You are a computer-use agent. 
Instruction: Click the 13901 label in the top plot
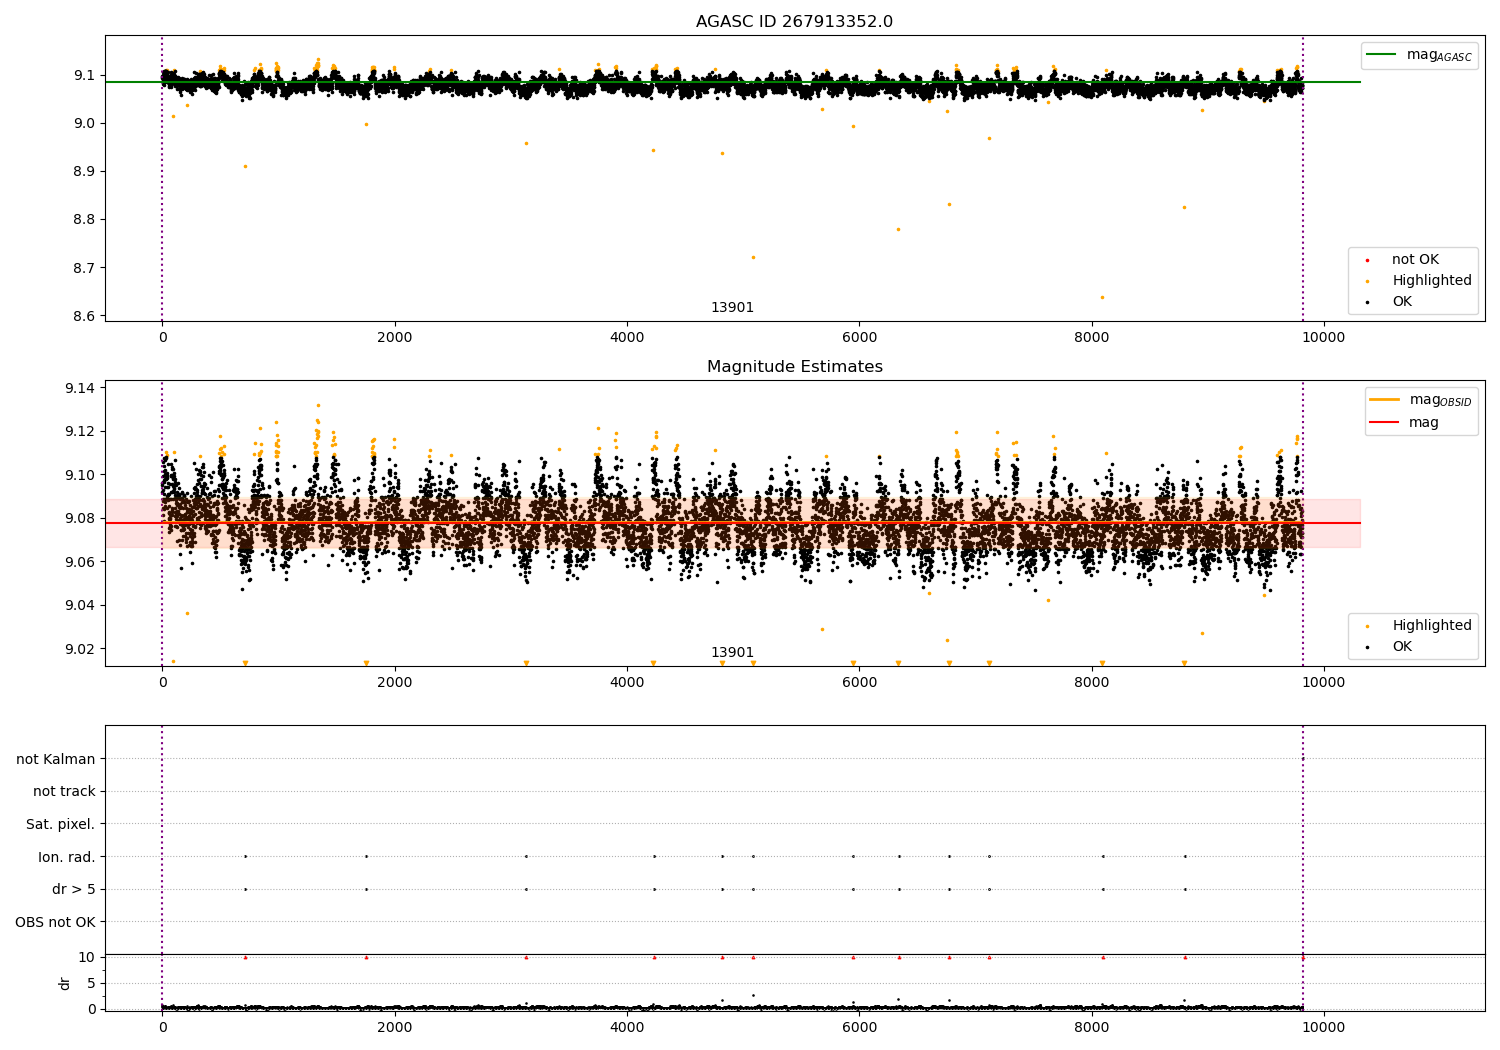pyautogui.click(x=732, y=308)
